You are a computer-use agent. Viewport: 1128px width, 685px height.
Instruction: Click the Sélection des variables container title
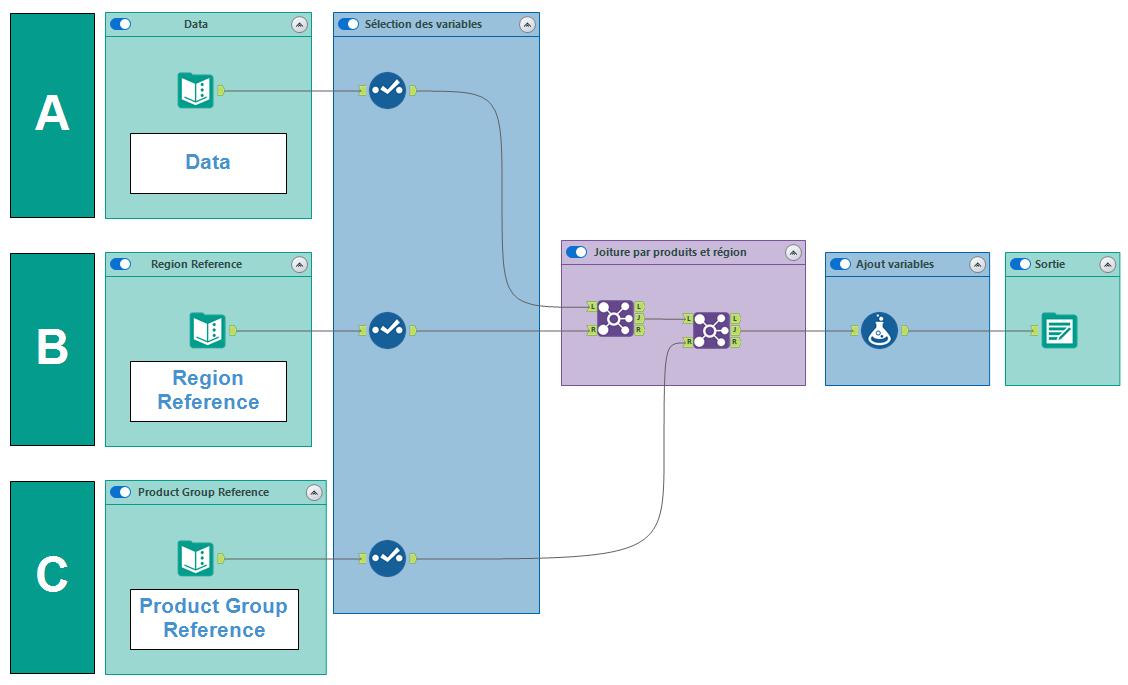click(423, 24)
